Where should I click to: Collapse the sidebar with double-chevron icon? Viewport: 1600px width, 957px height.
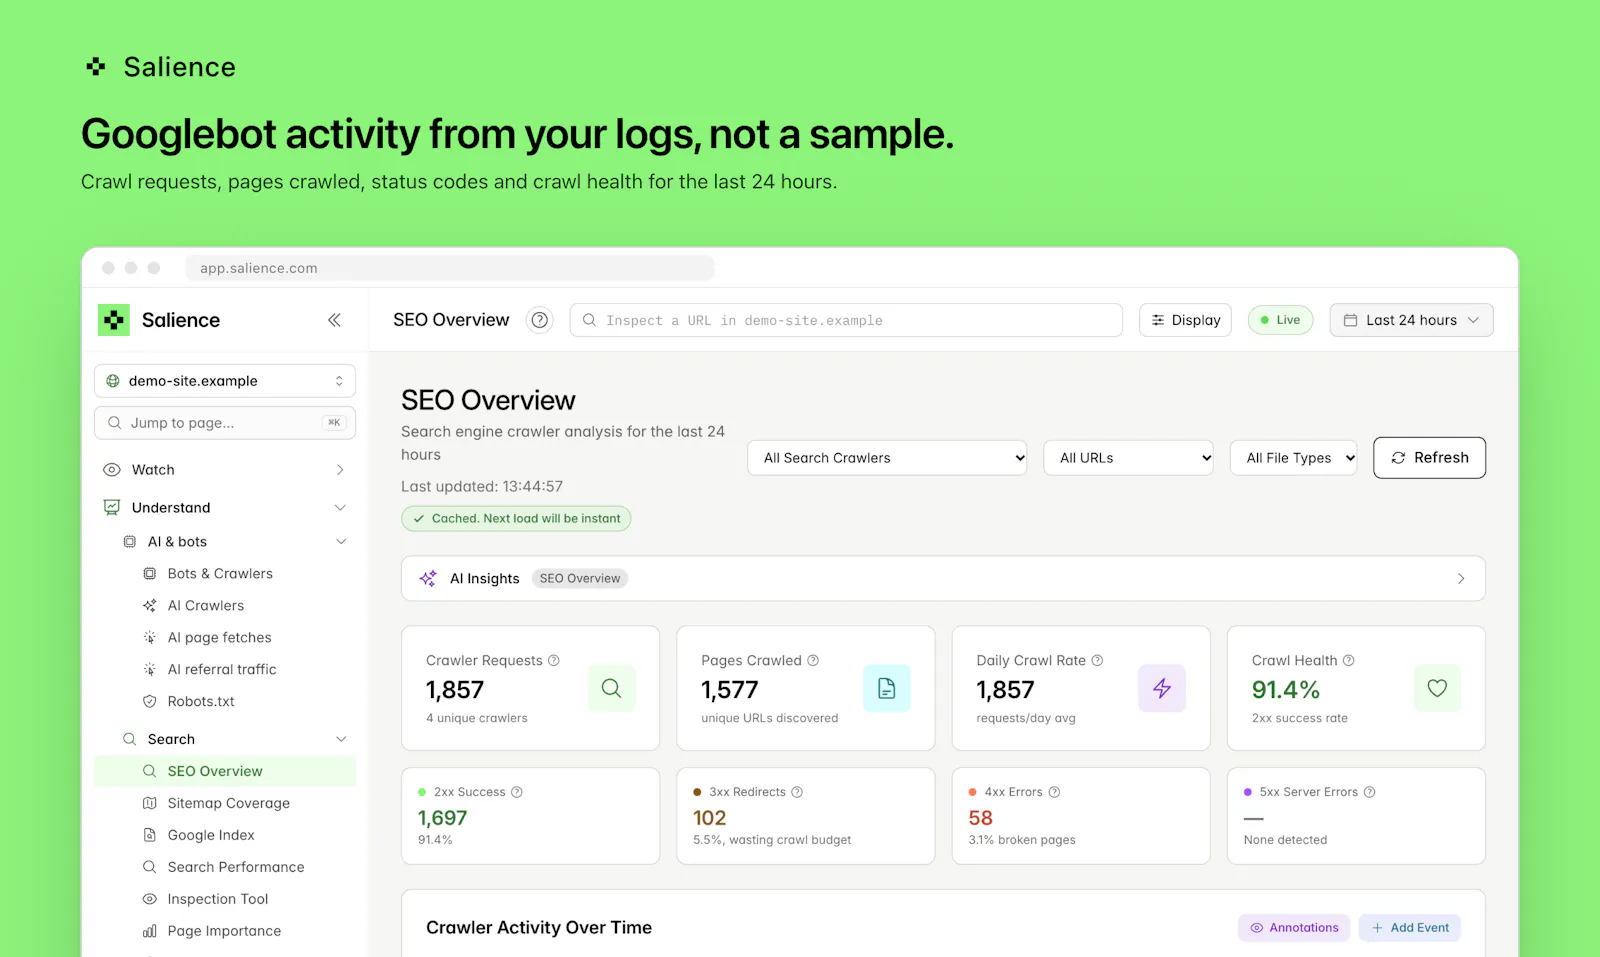pos(334,320)
